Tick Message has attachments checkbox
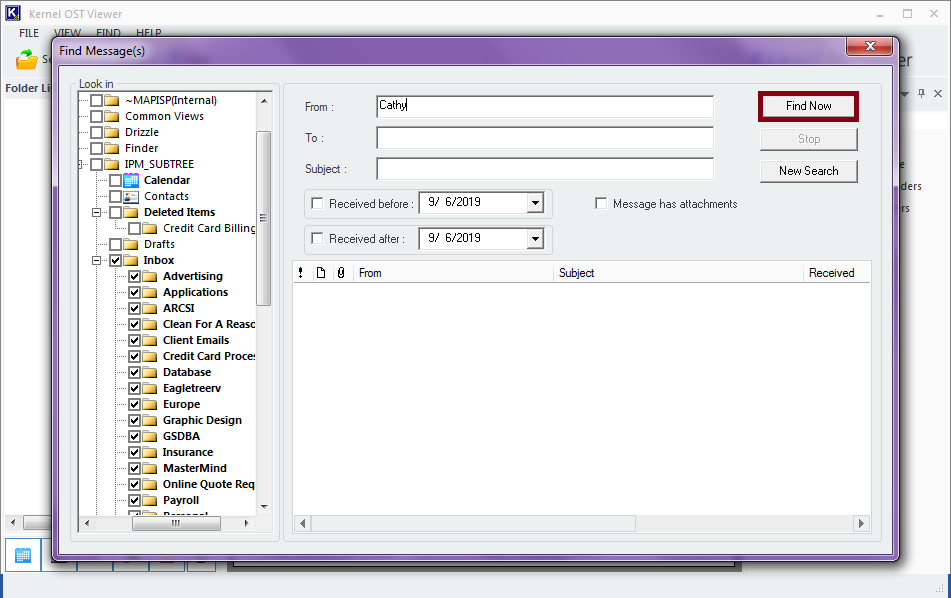This screenshot has width=951, height=598. click(x=600, y=203)
